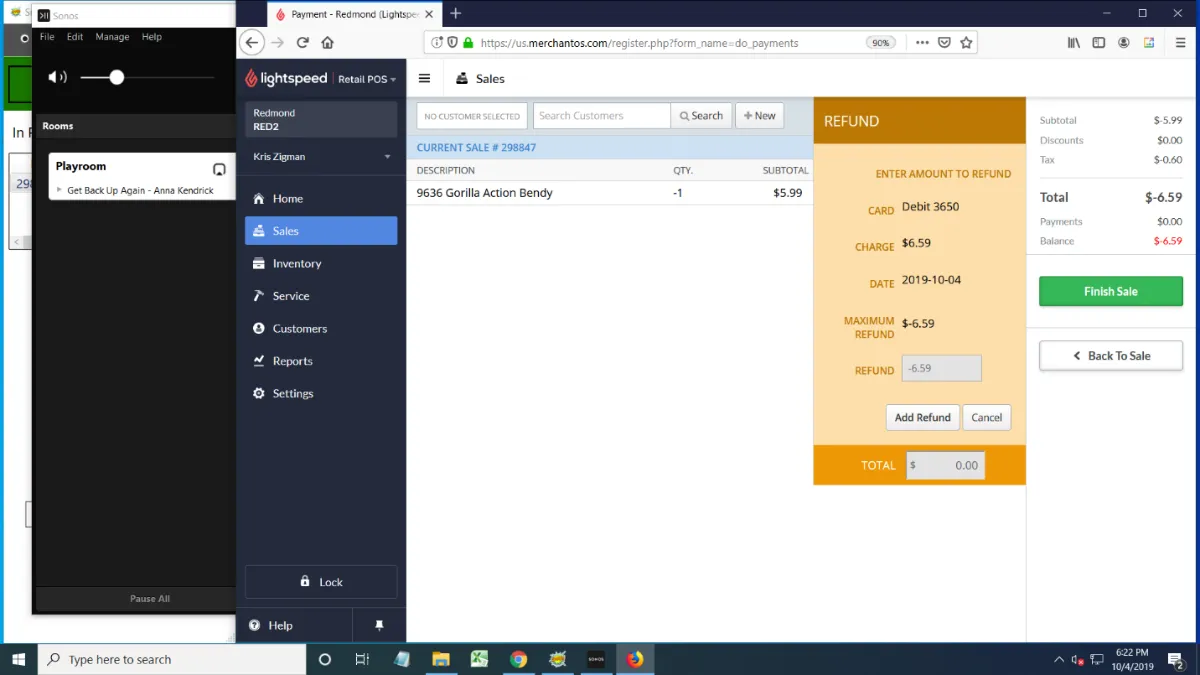This screenshot has height=675, width=1200.
Task: Open Excel from the taskbar
Action: click(480, 659)
